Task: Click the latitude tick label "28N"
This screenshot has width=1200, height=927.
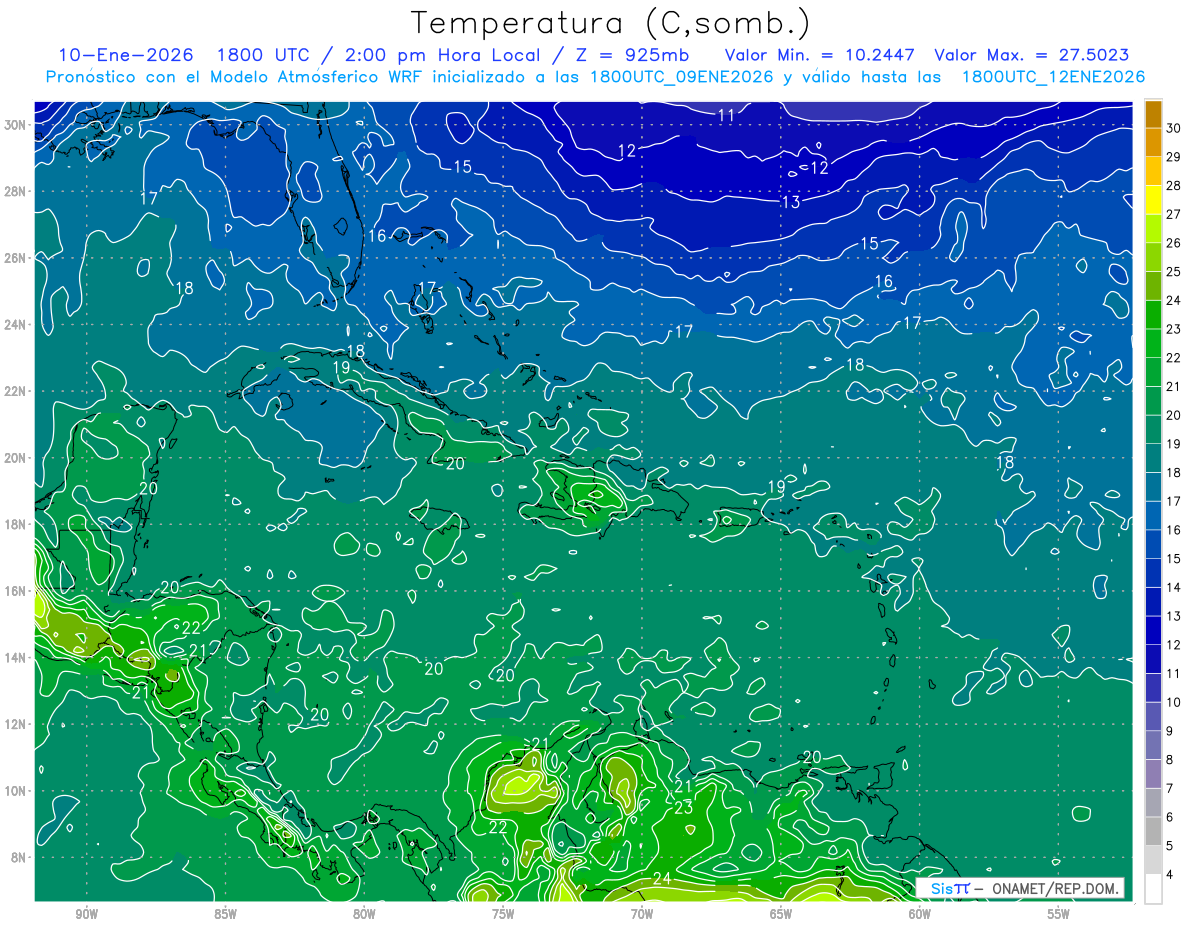Action: 17,191
